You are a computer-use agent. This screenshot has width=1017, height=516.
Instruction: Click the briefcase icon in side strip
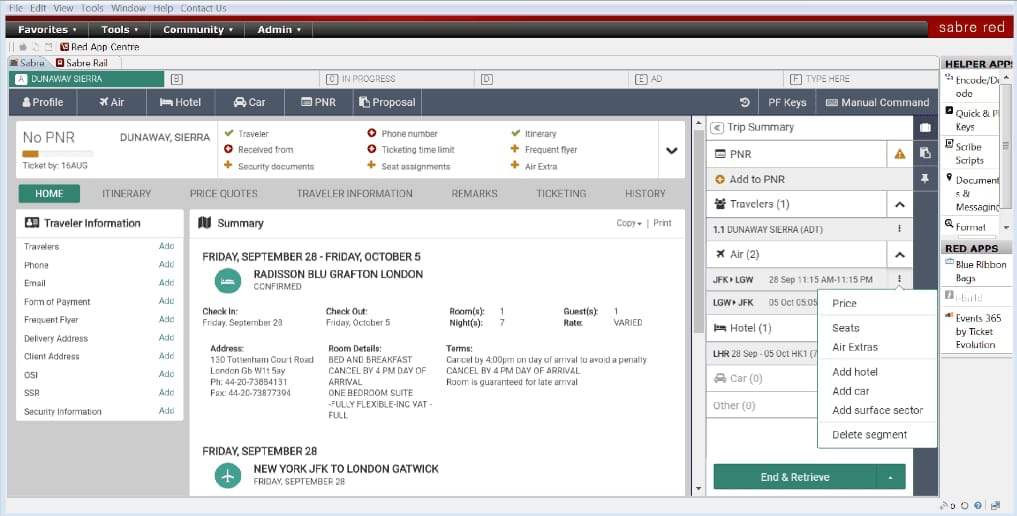pos(925,128)
